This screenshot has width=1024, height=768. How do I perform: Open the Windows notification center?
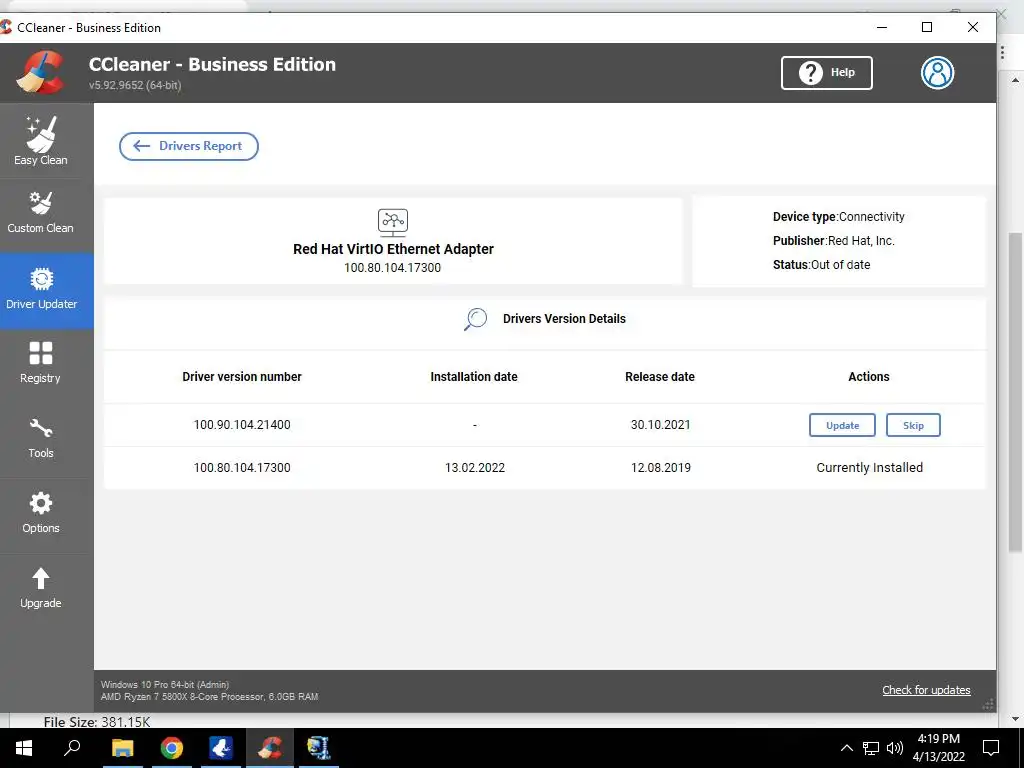coord(991,748)
